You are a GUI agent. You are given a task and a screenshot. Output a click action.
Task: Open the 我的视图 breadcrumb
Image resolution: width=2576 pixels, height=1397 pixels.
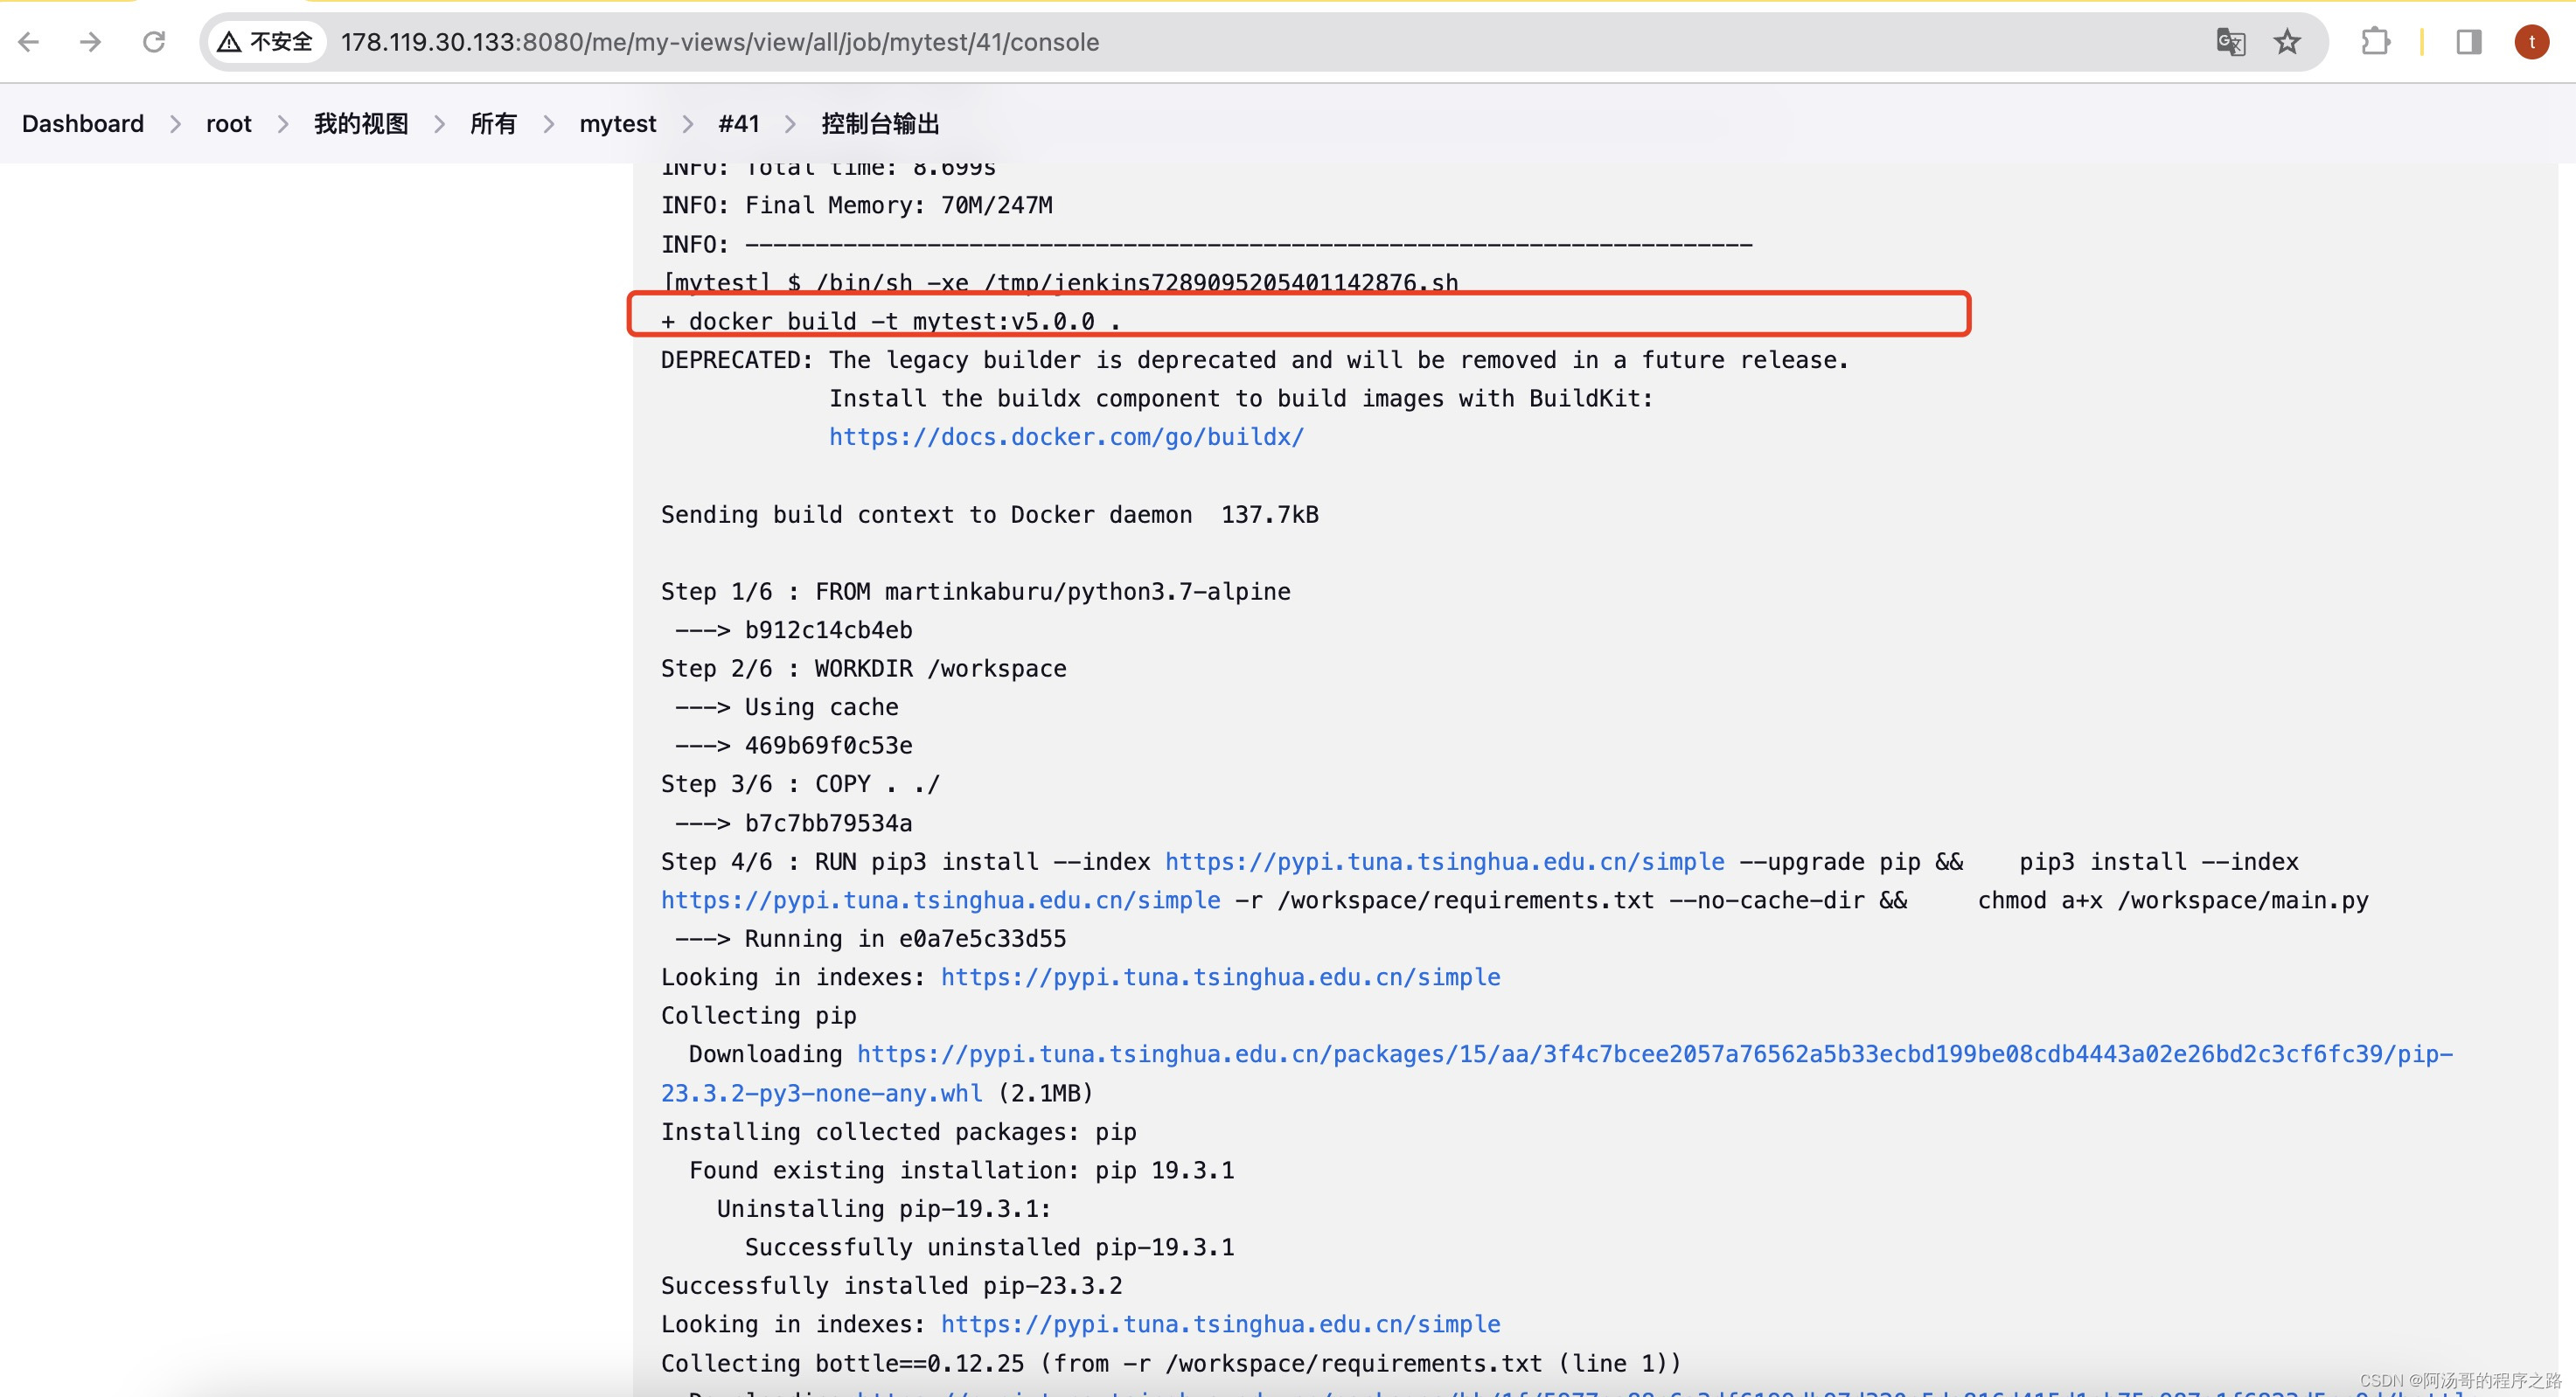361,124
